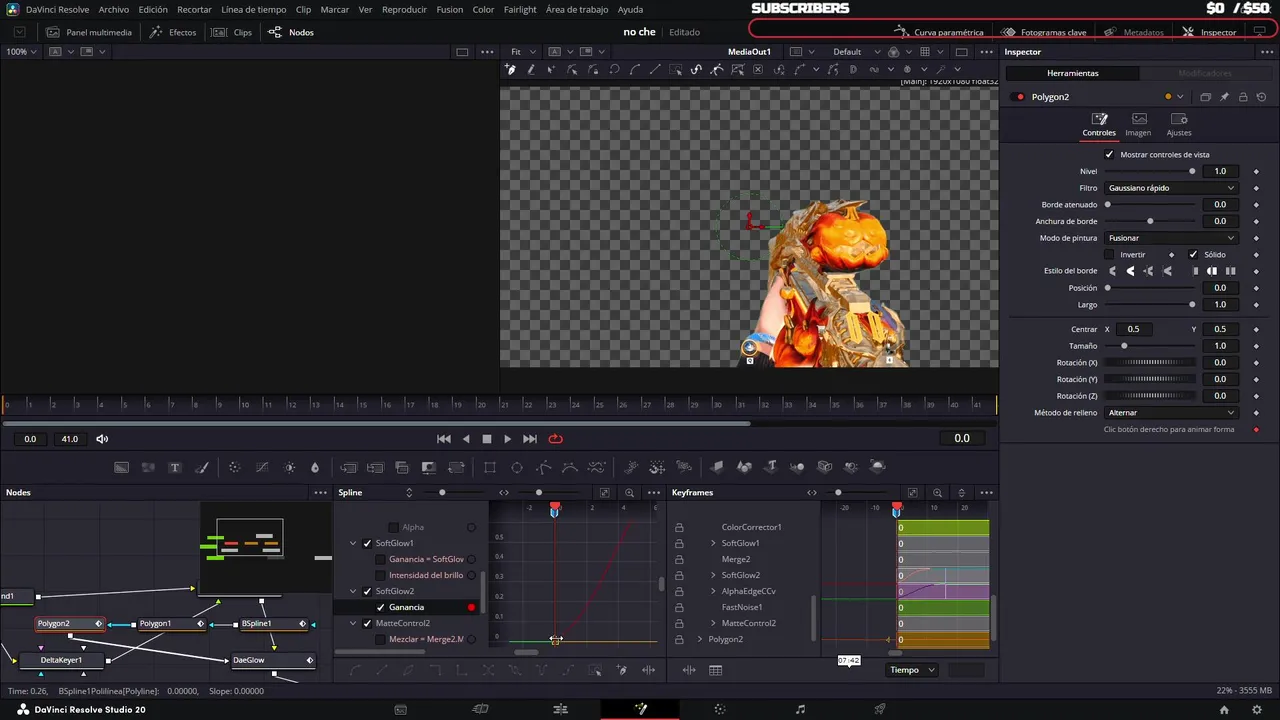Uncheck the Sólido checkbox
Image resolution: width=1280 pixels, height=720 pixels.
click(x=1193, y=255)
